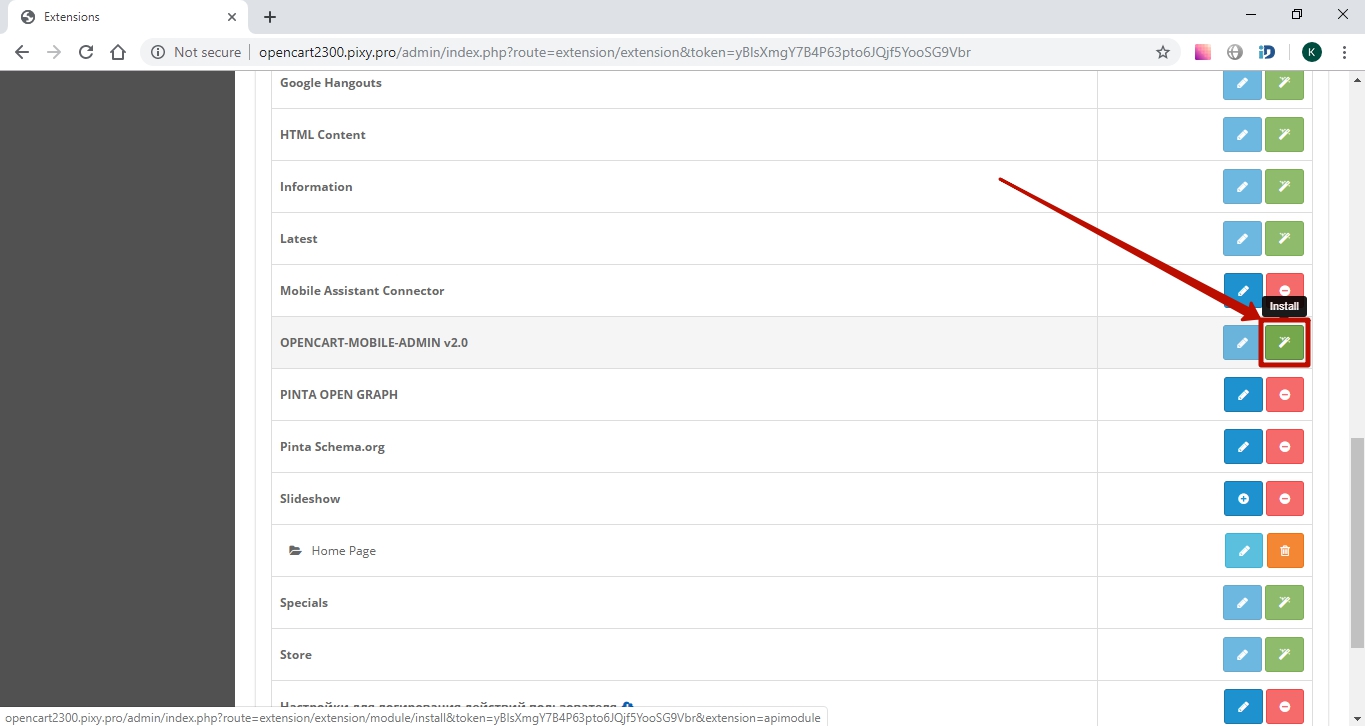Bookmark this page with the star icon

click(x=1162, y=52)
